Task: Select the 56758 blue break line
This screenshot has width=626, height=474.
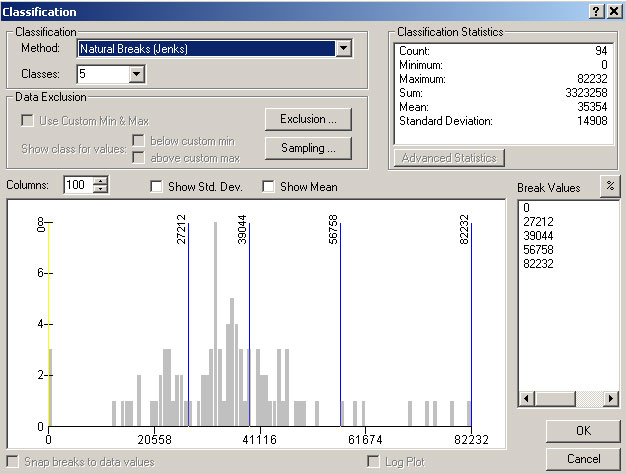Action: 341,324
